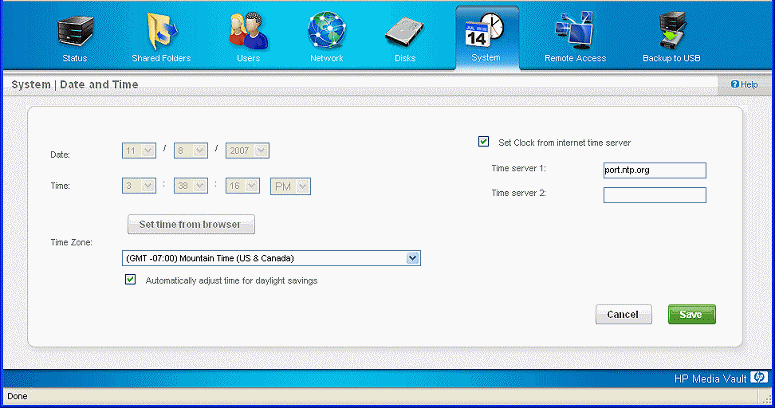
Task: Toggle automatically adjust for daylight savings
Action: (x=130, y=280)
